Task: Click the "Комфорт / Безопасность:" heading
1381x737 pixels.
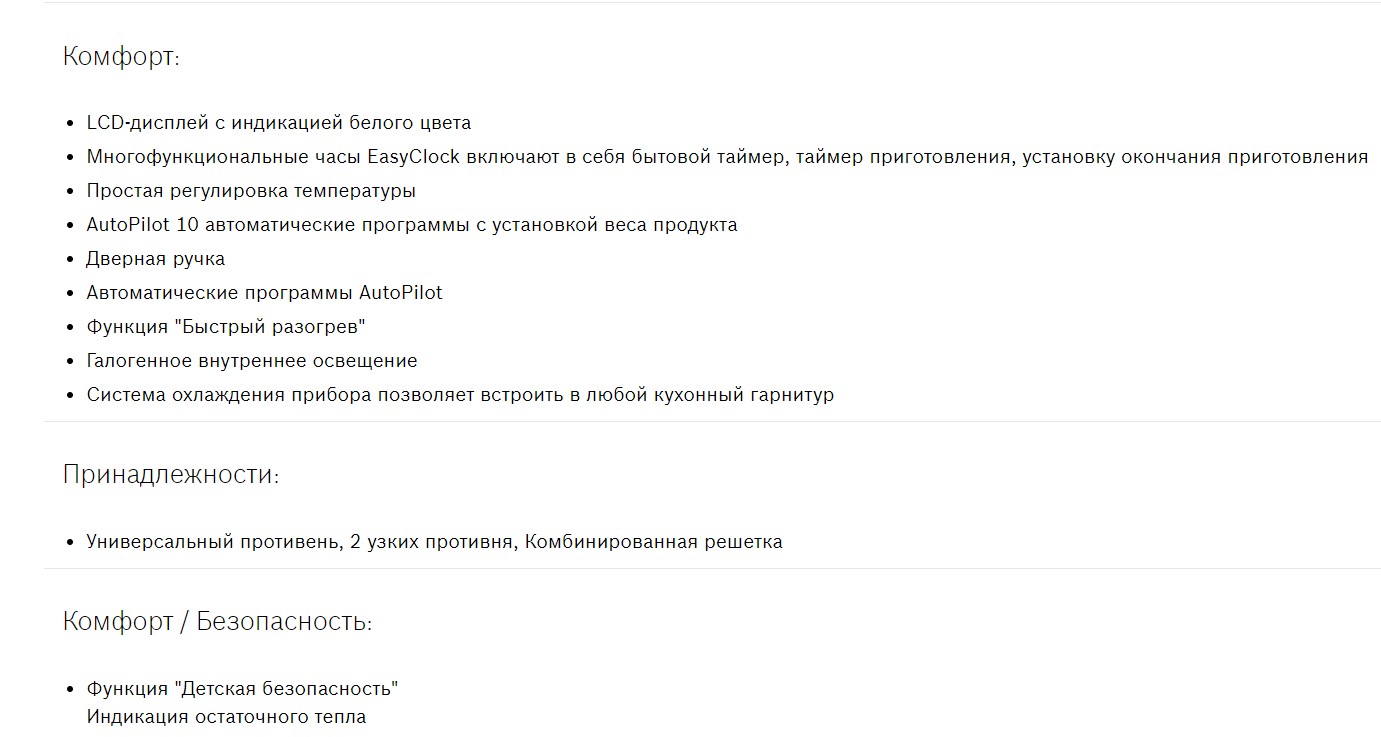Action: click(217, 622)
